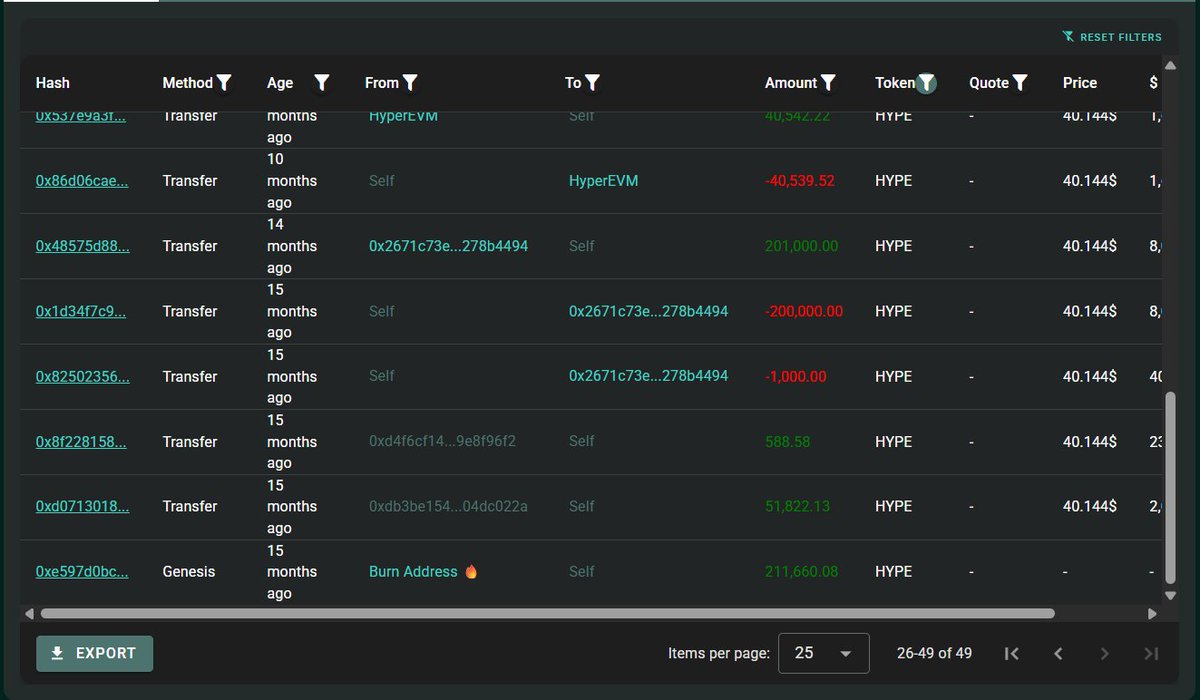Click amount 588.58
1200x700 pixels.
point(788,441)
